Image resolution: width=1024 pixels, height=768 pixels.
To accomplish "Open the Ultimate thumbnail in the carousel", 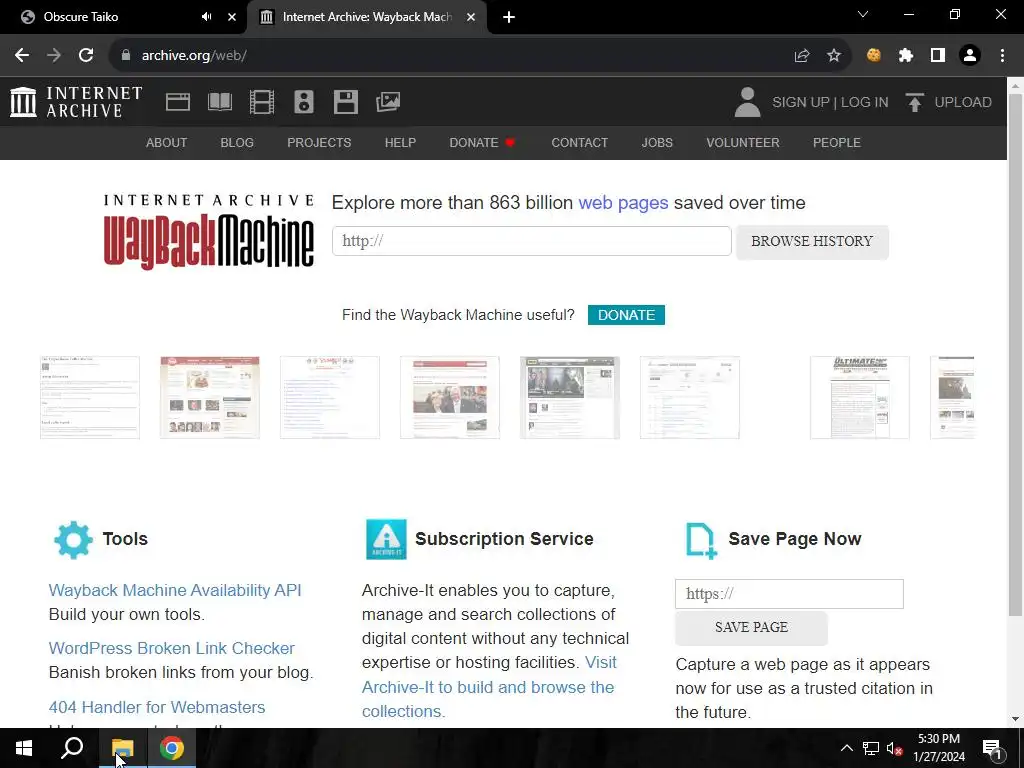I will 859,398.
